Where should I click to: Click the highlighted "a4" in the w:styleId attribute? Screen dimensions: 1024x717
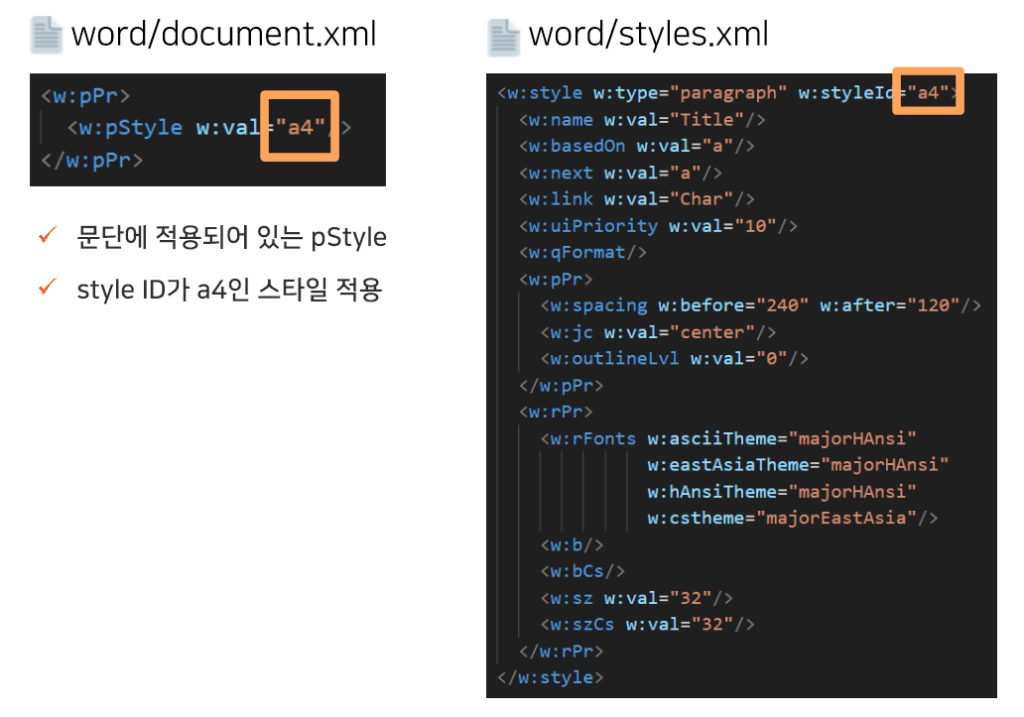pos(928,93)
